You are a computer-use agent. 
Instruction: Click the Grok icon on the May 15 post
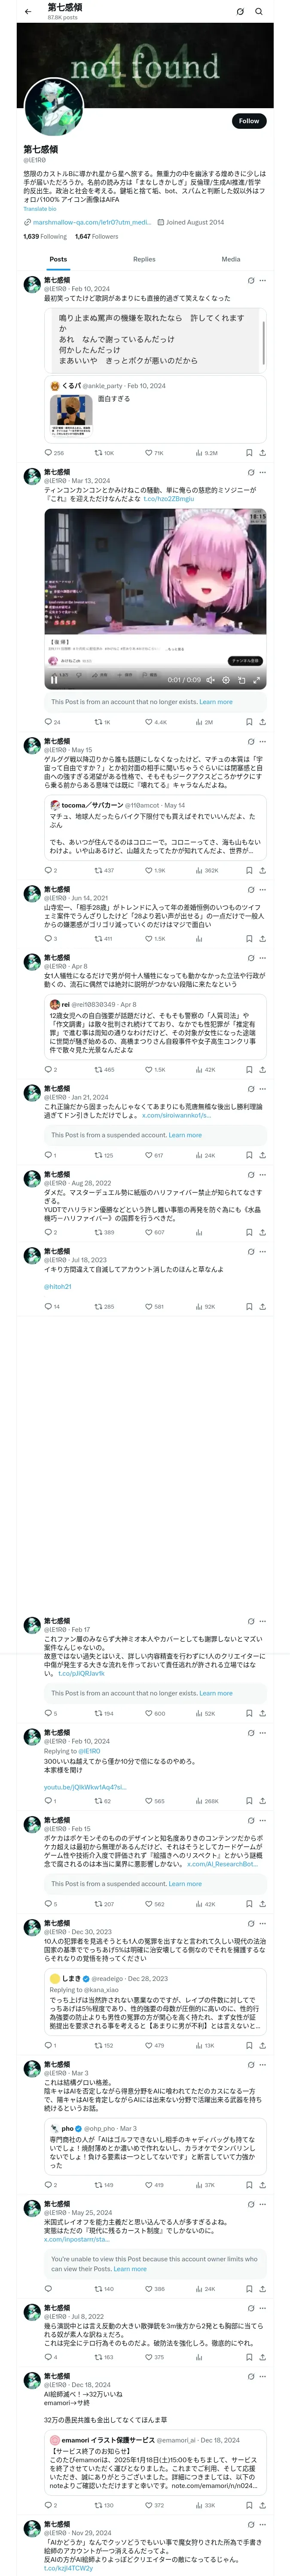[x=250, y=741]
